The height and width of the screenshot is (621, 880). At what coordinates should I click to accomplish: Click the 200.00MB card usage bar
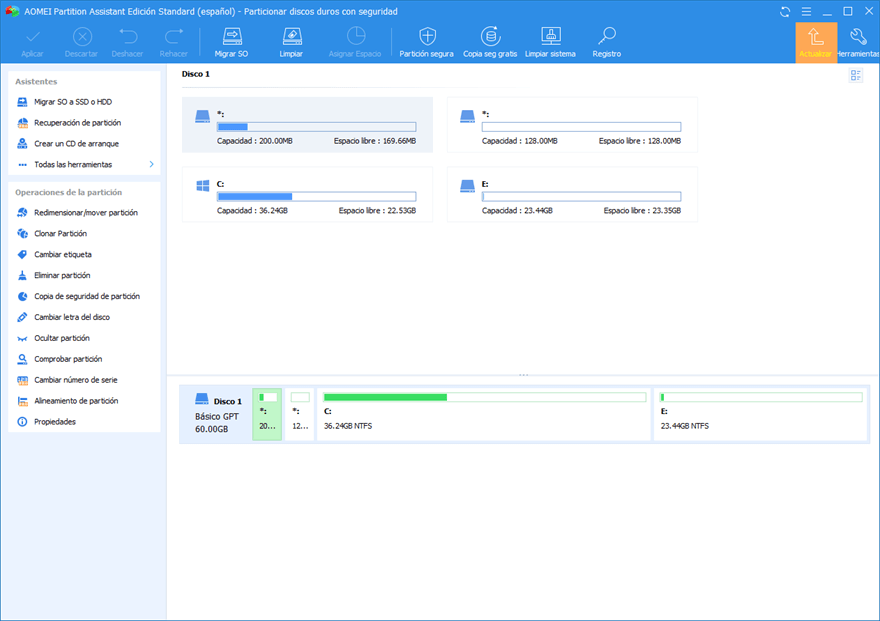pos(317,127)
